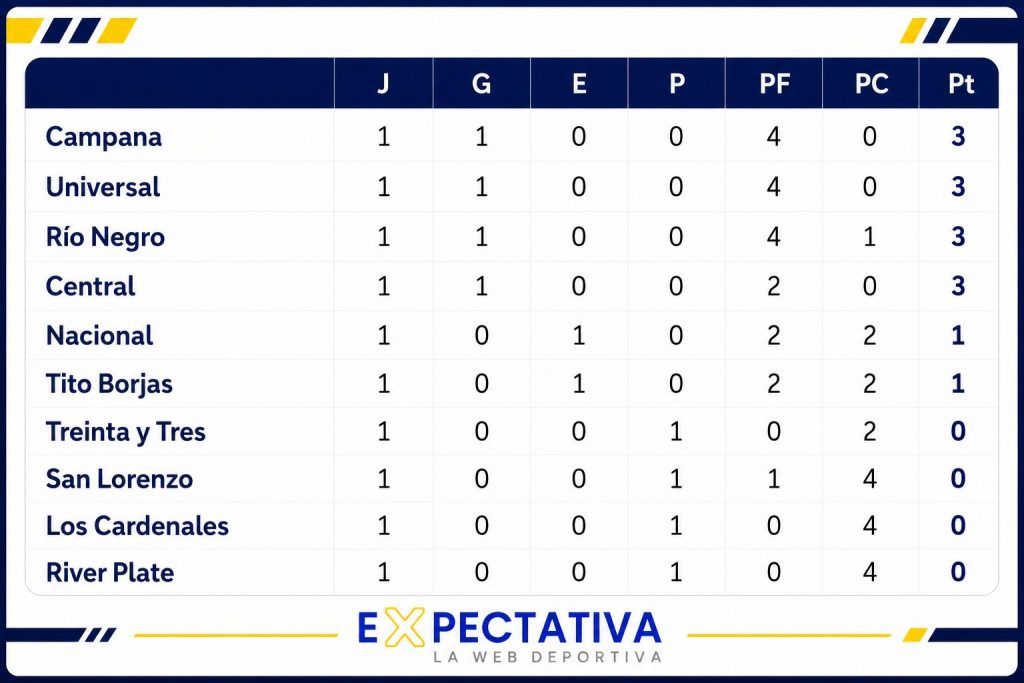Image resolution: width=1024 pixels, height=683 pixels.
Task: Click the Pt column header
Action: click(x=961, y=84)
